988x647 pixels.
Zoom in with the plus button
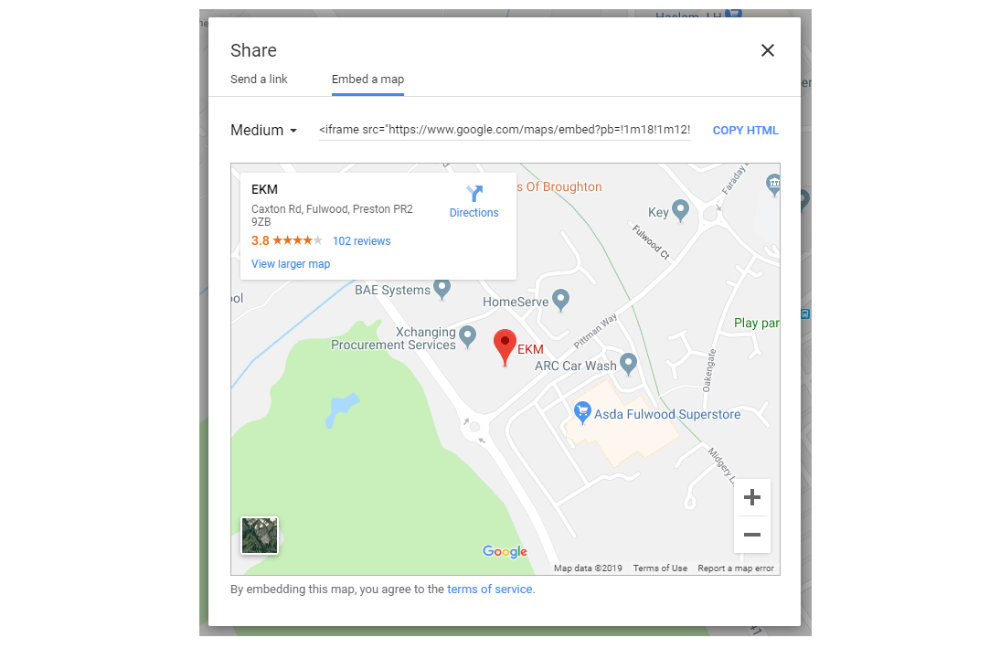[x=752, y=497]
